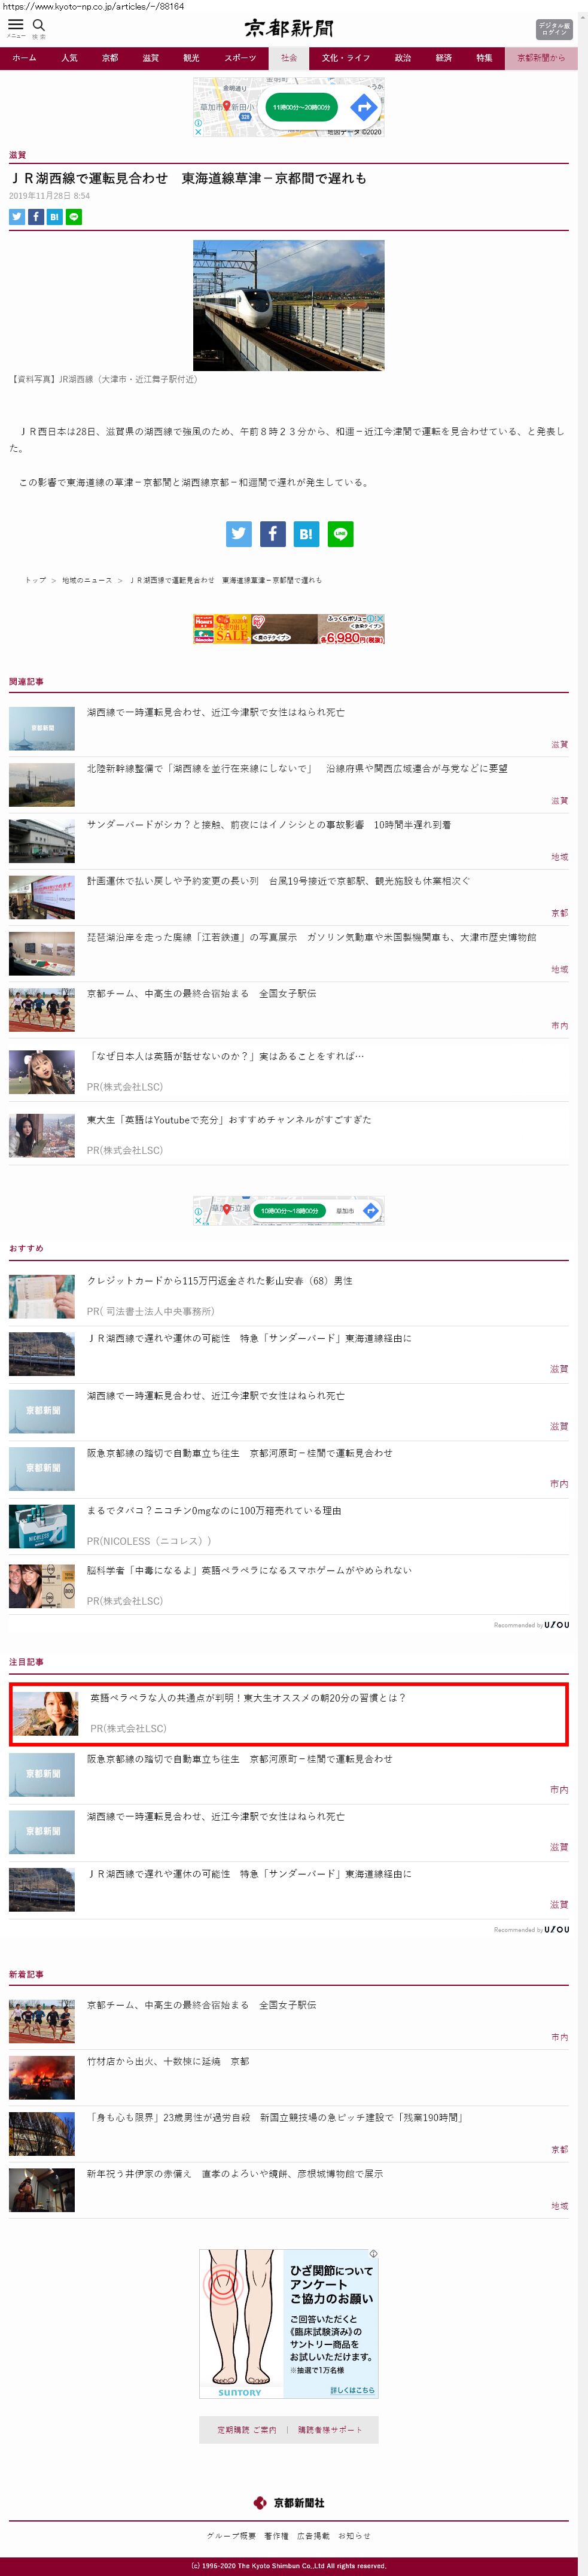Share via small Twitter icon under headline
Viewport: 588px width, 2576px height.
[x=17, y=216]
